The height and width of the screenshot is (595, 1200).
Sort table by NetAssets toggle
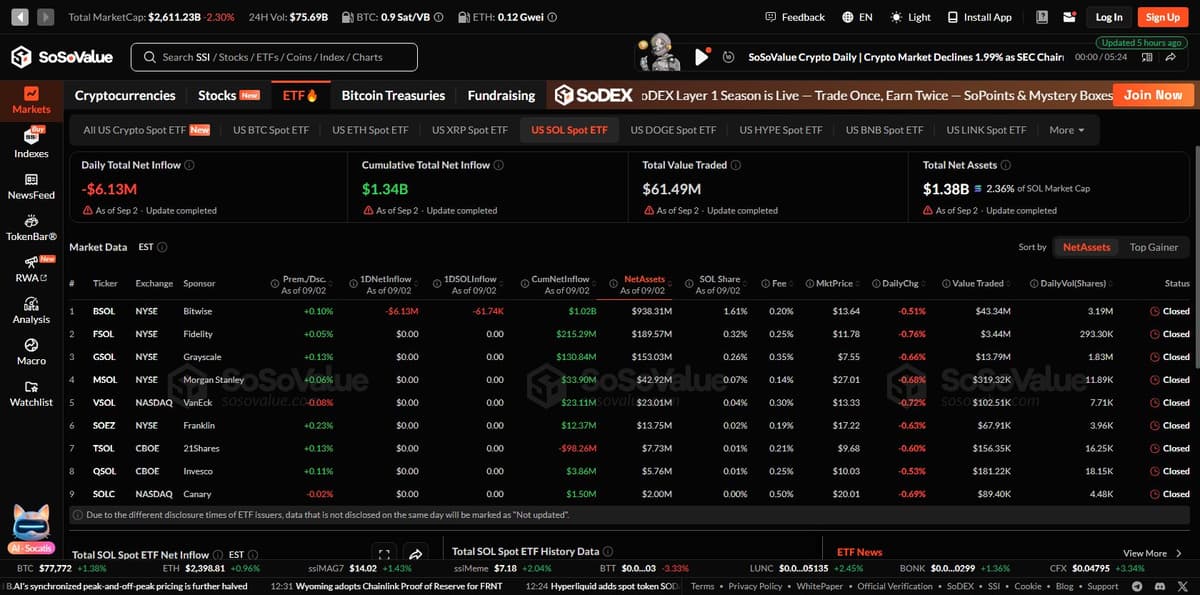click(x=1086, y=247)
